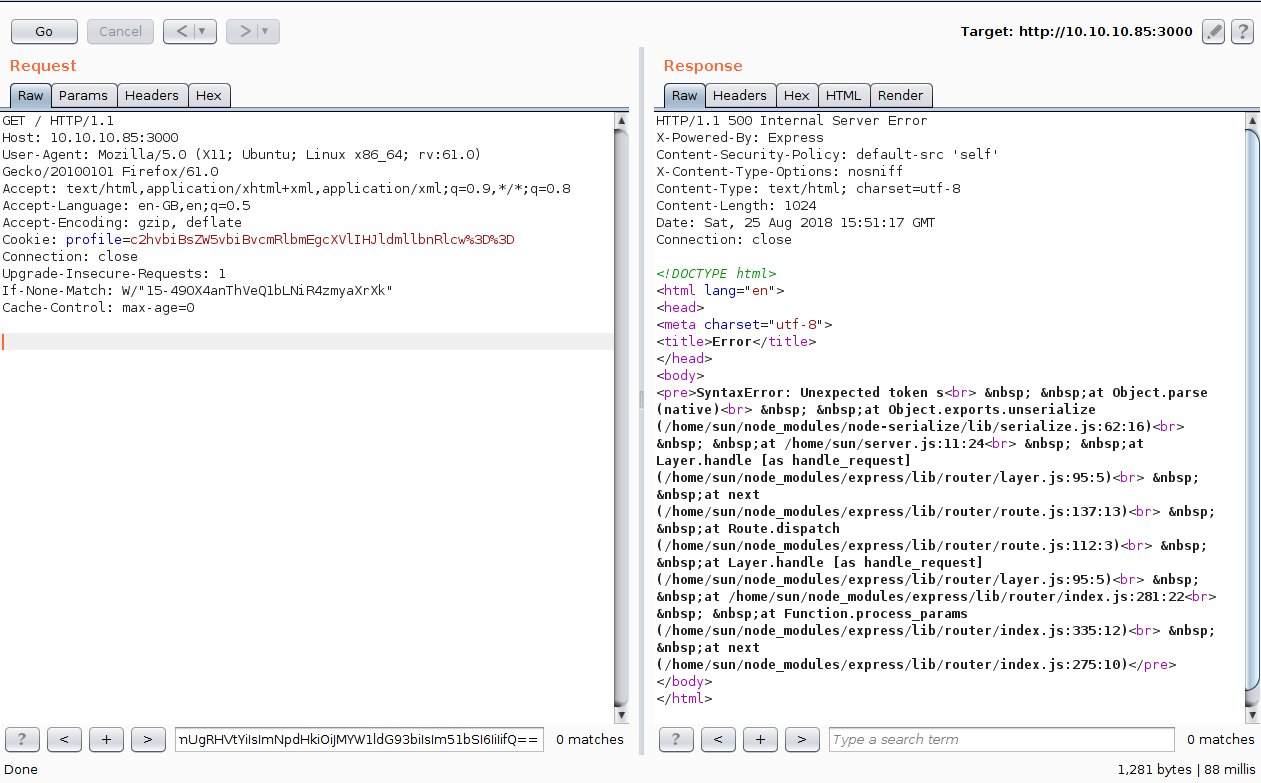Click the response search term input field
The image size is (1261, 783).
pos(1001,739)
